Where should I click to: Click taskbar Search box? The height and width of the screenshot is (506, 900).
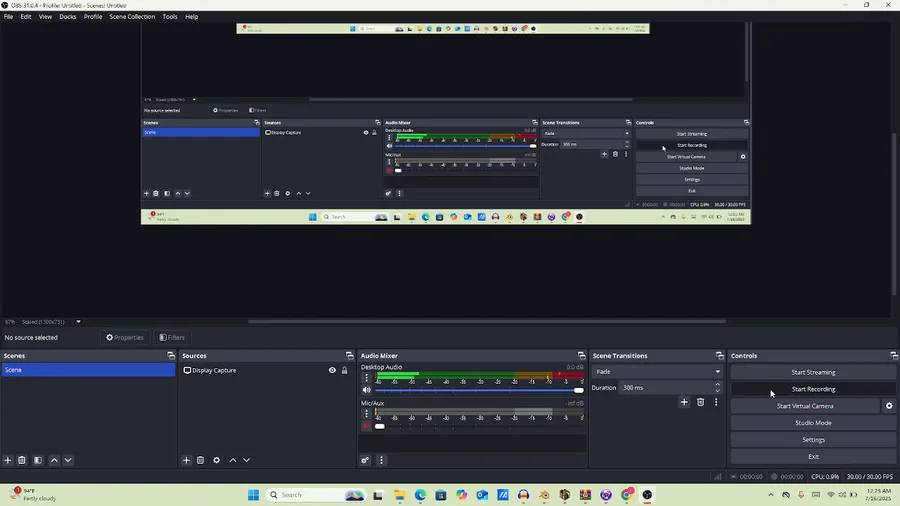tap(316, 495)
